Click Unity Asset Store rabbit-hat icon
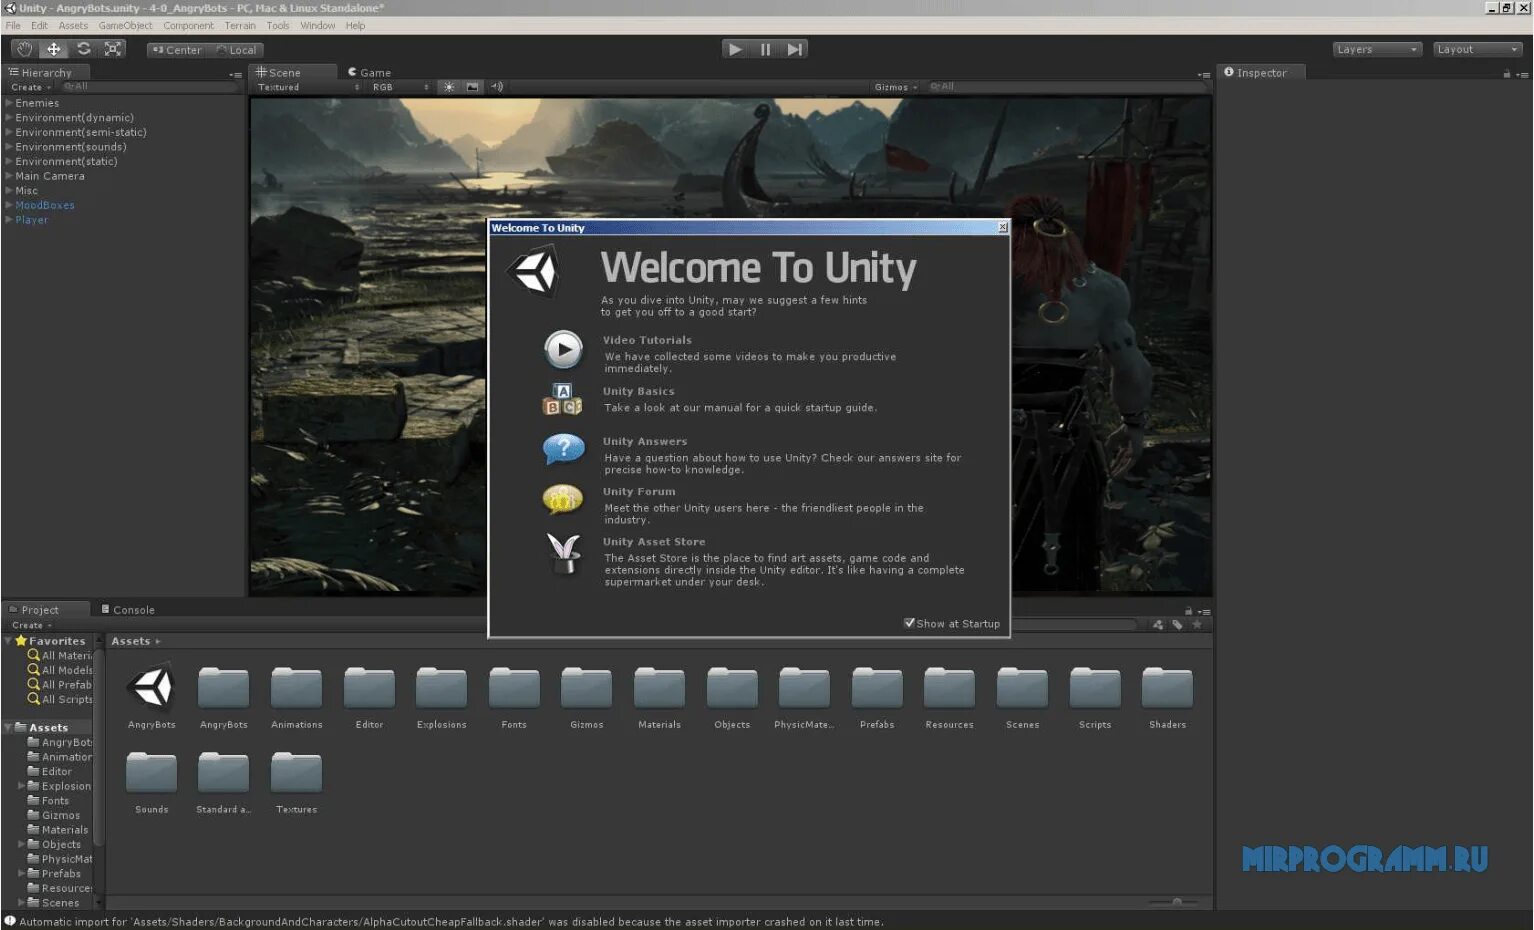The image size is (1534, 930). 563,553
